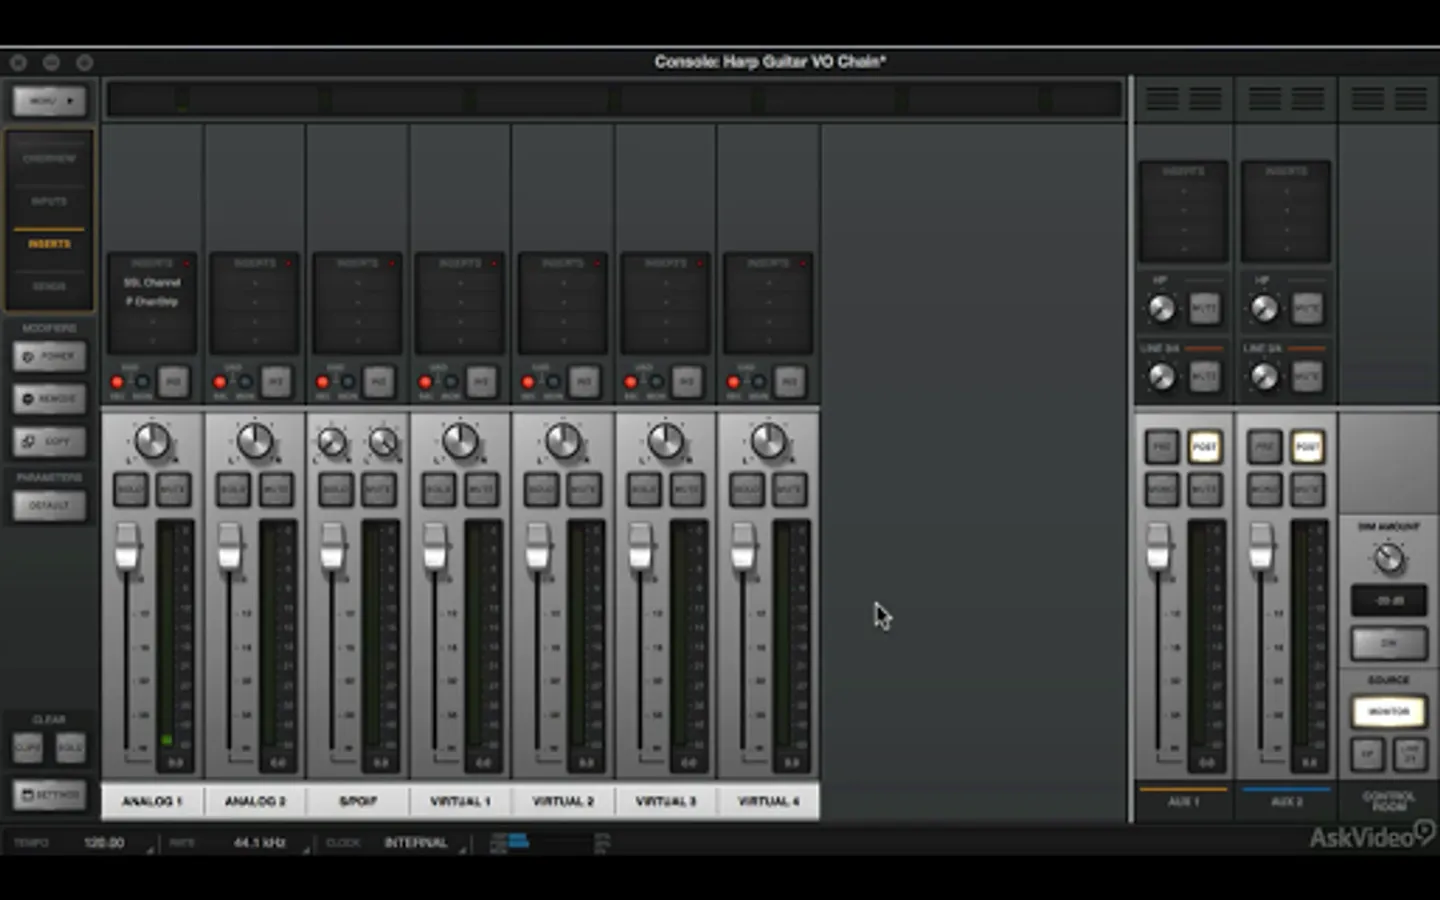
Task: Click the DEFAULT parameters button
Action: click(49, 506)
